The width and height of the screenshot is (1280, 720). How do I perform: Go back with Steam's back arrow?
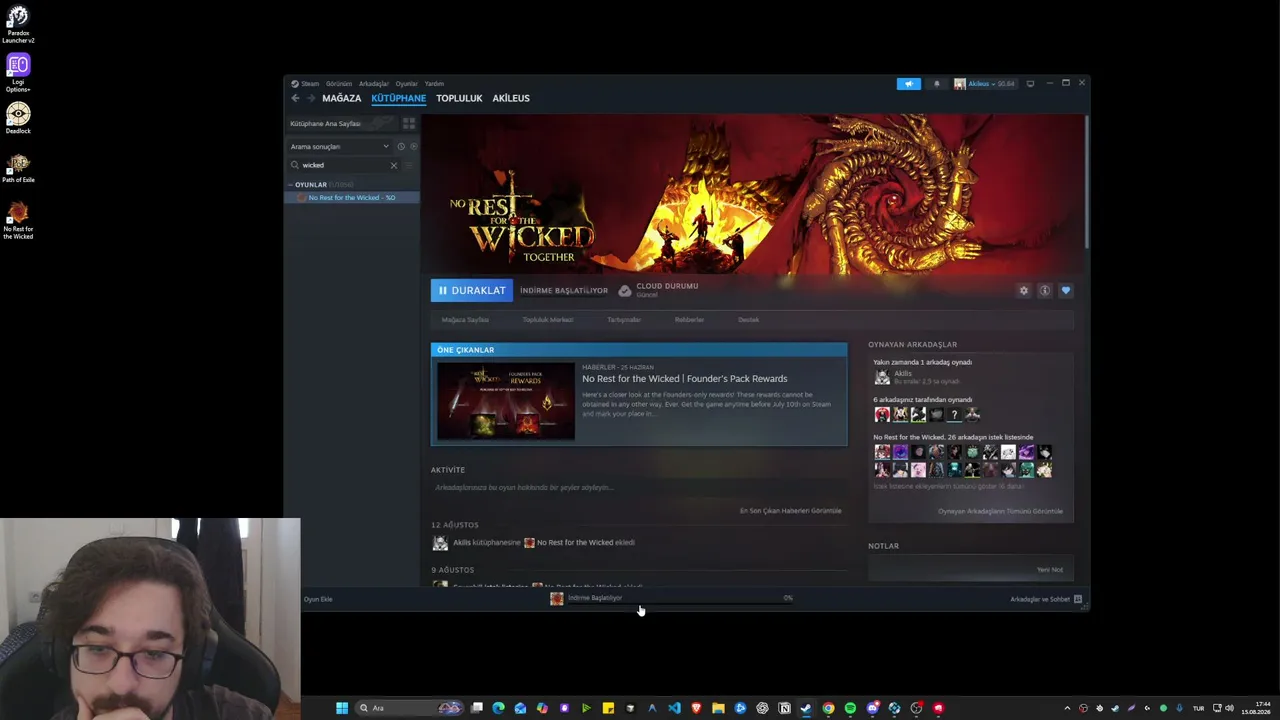(x=295, y=98)
